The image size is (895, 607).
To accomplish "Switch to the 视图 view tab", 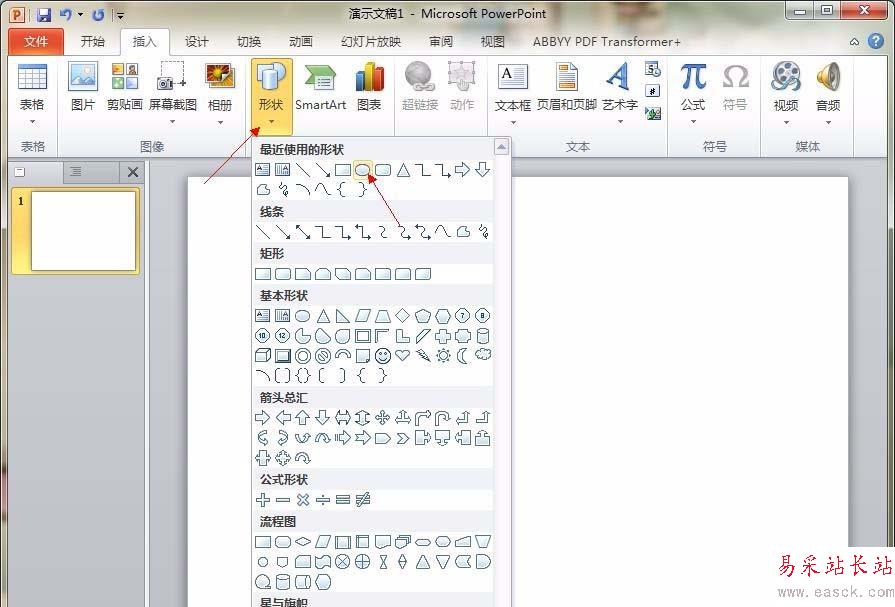I will coord(493,42).
